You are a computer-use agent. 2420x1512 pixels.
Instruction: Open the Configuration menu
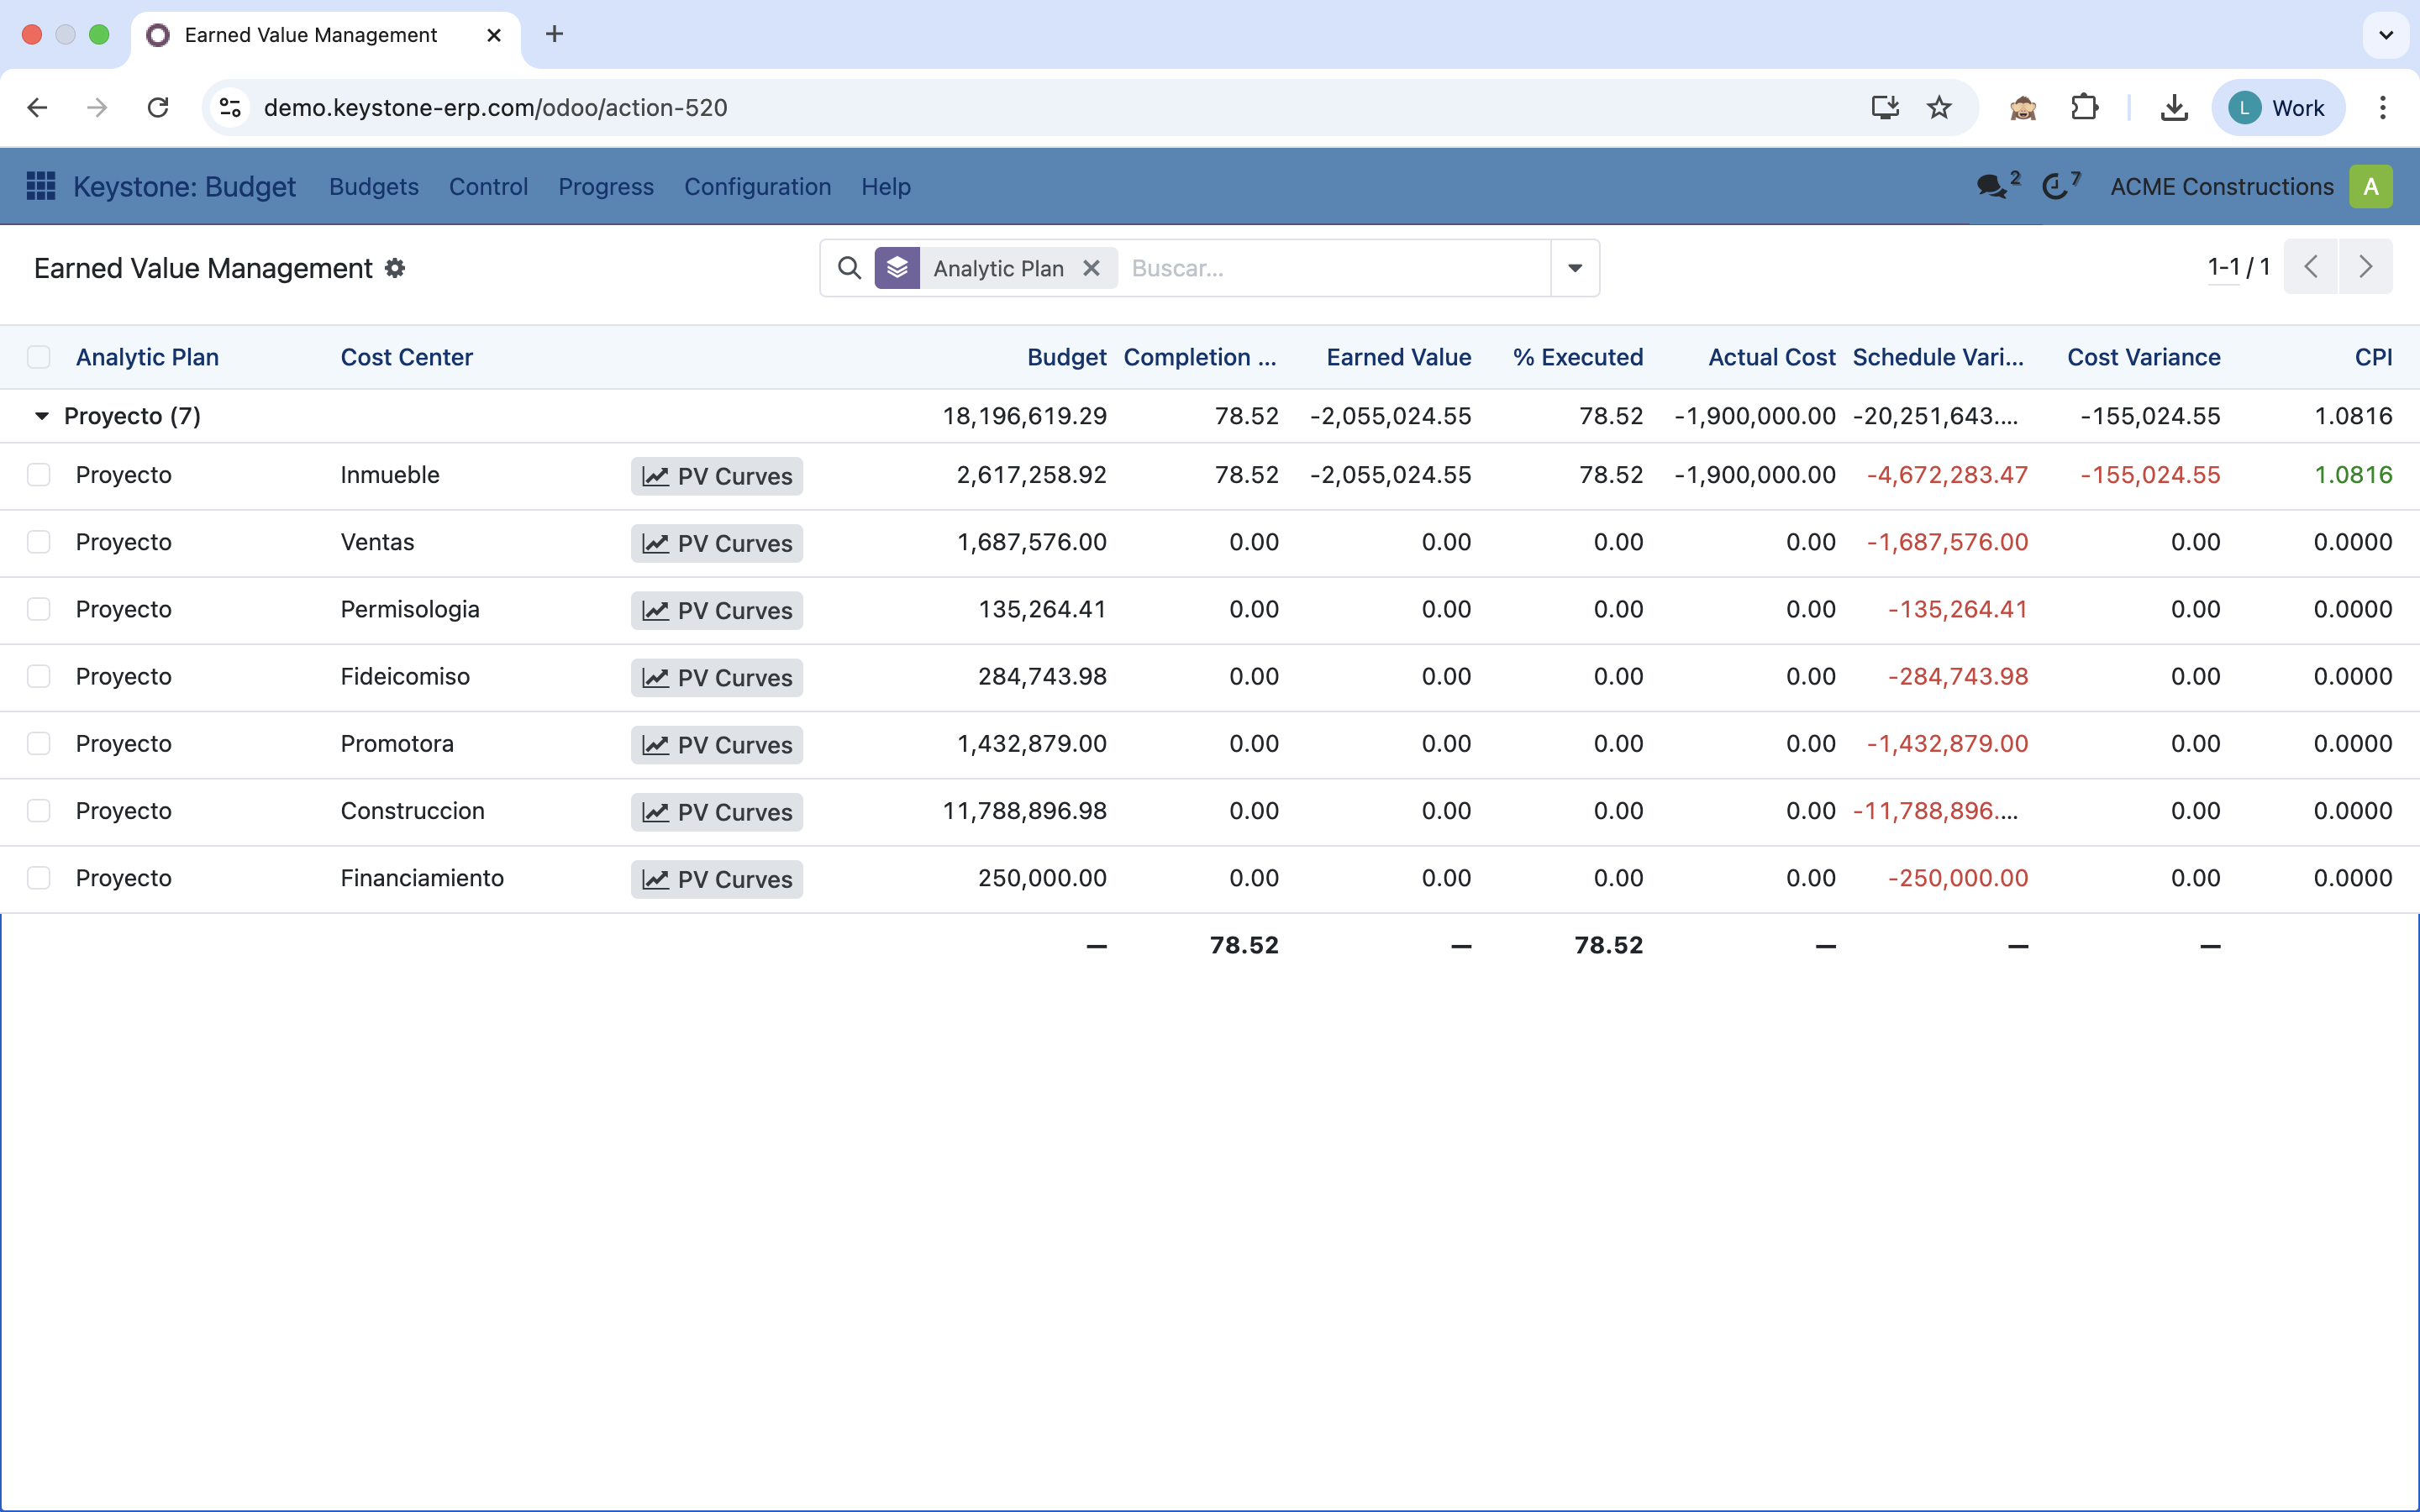coord(757,187)
